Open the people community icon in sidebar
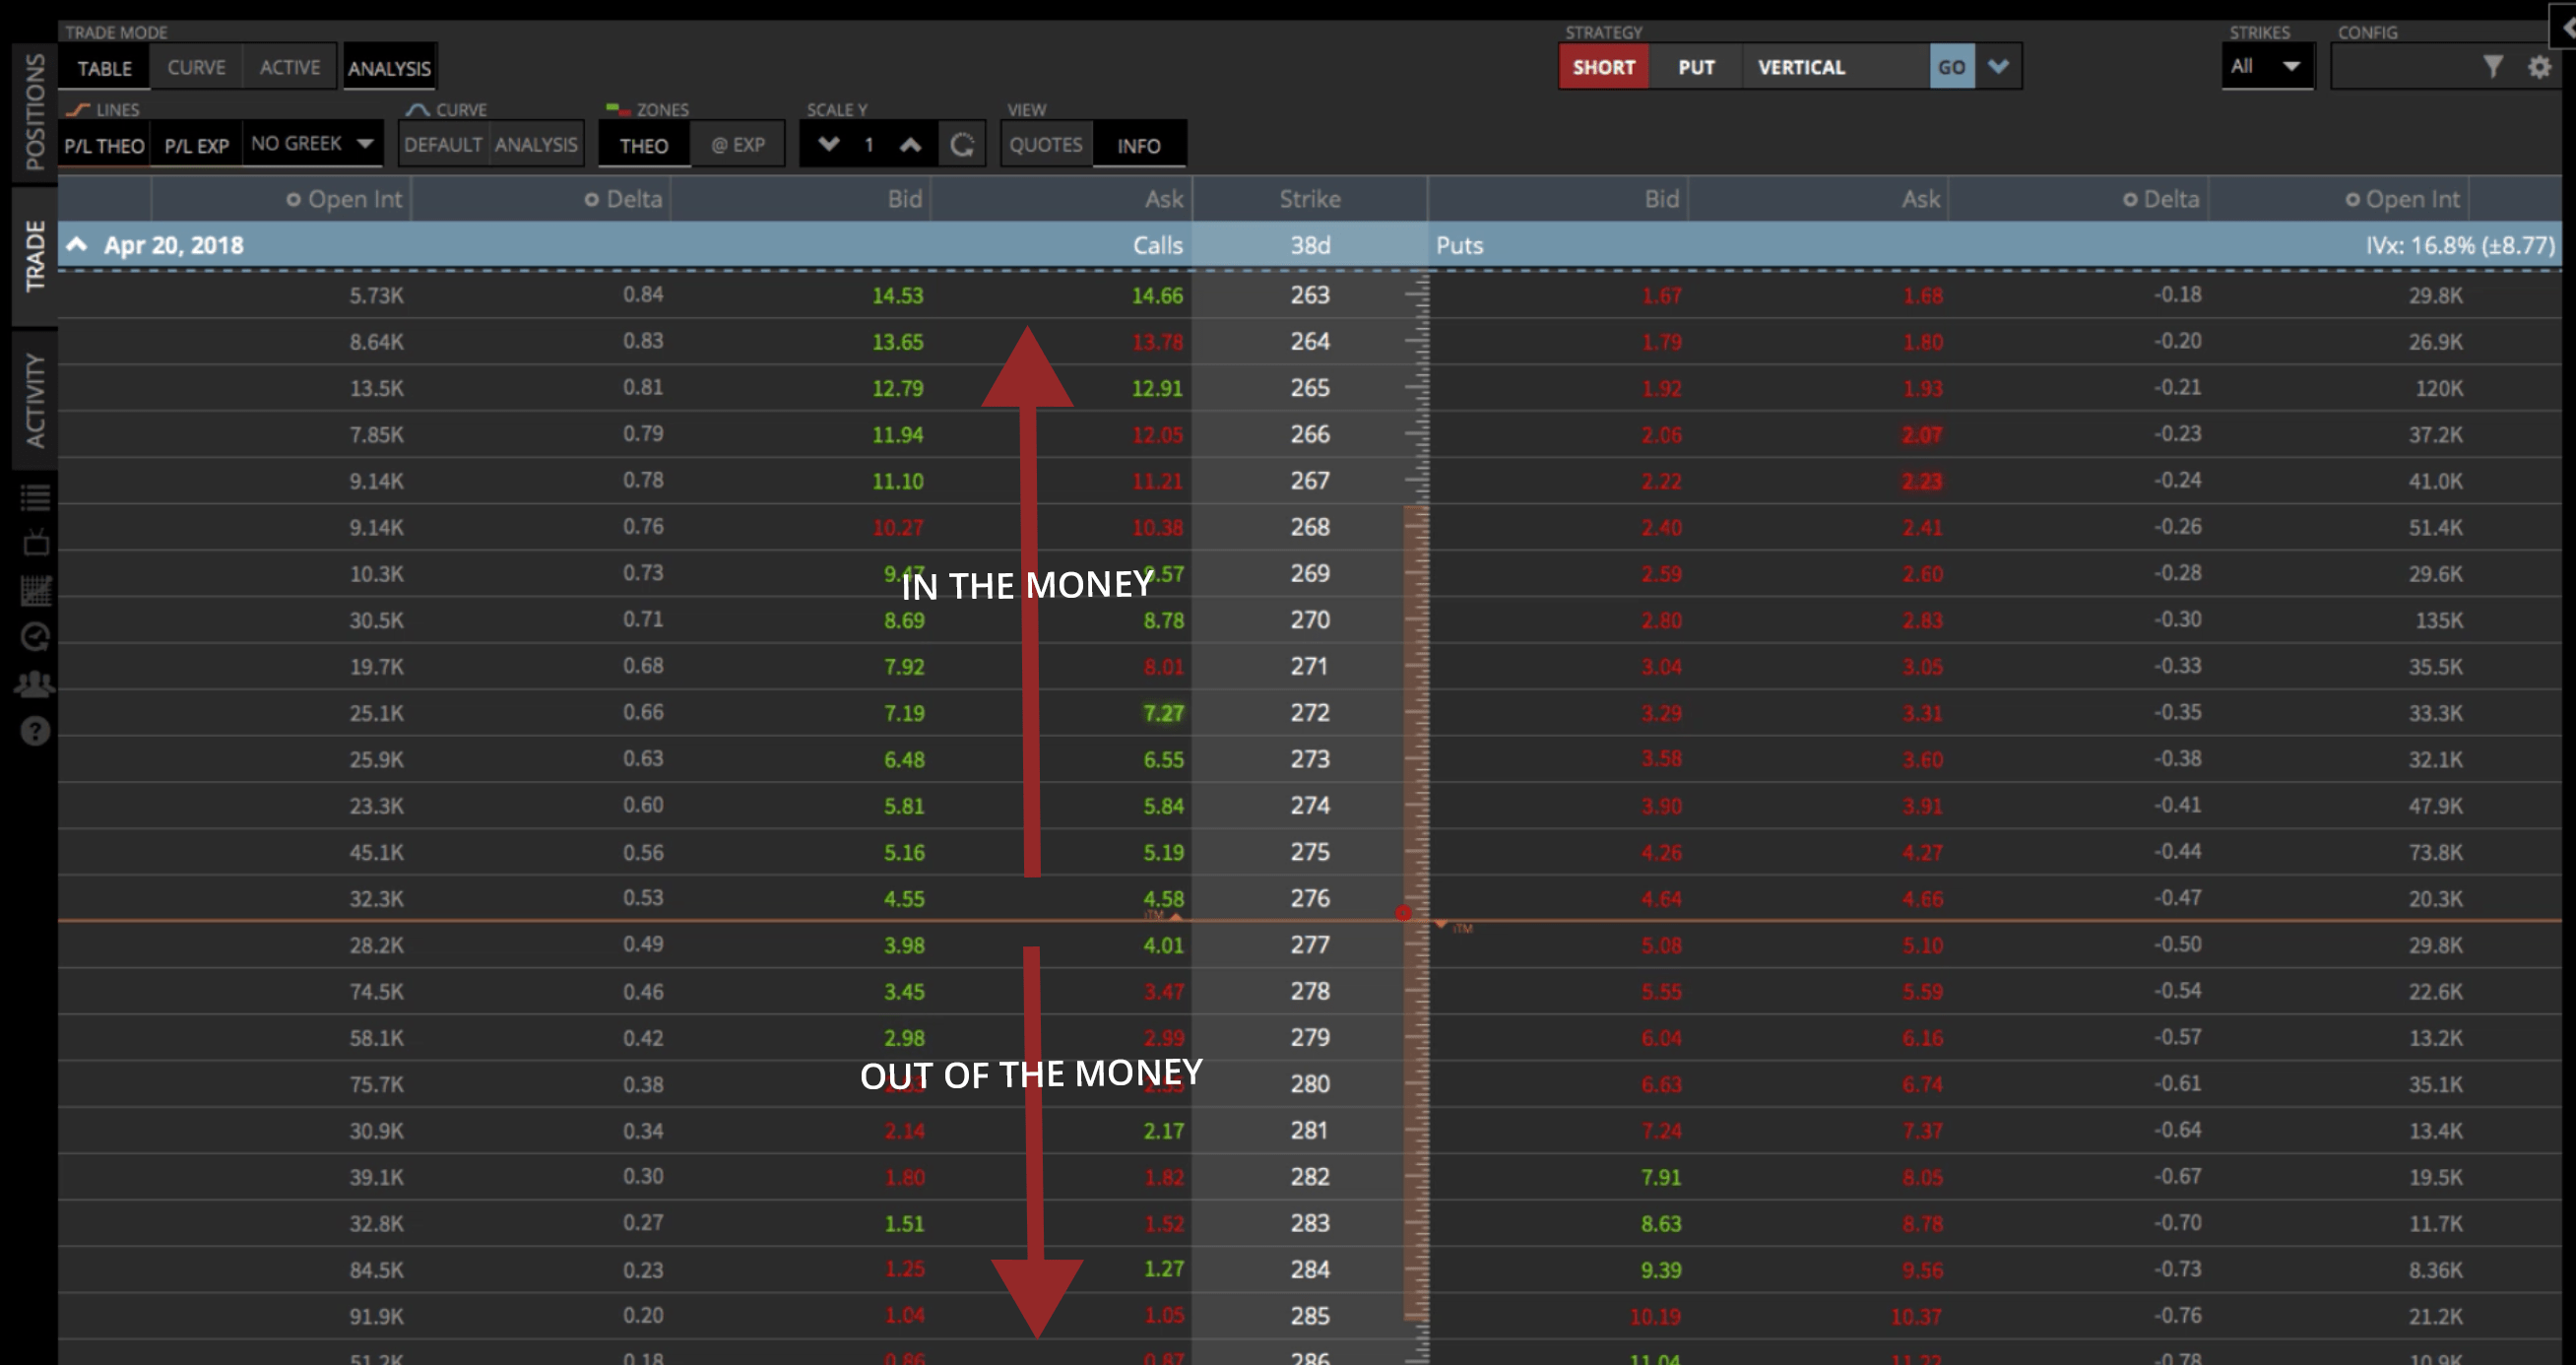 pos(35,684)
